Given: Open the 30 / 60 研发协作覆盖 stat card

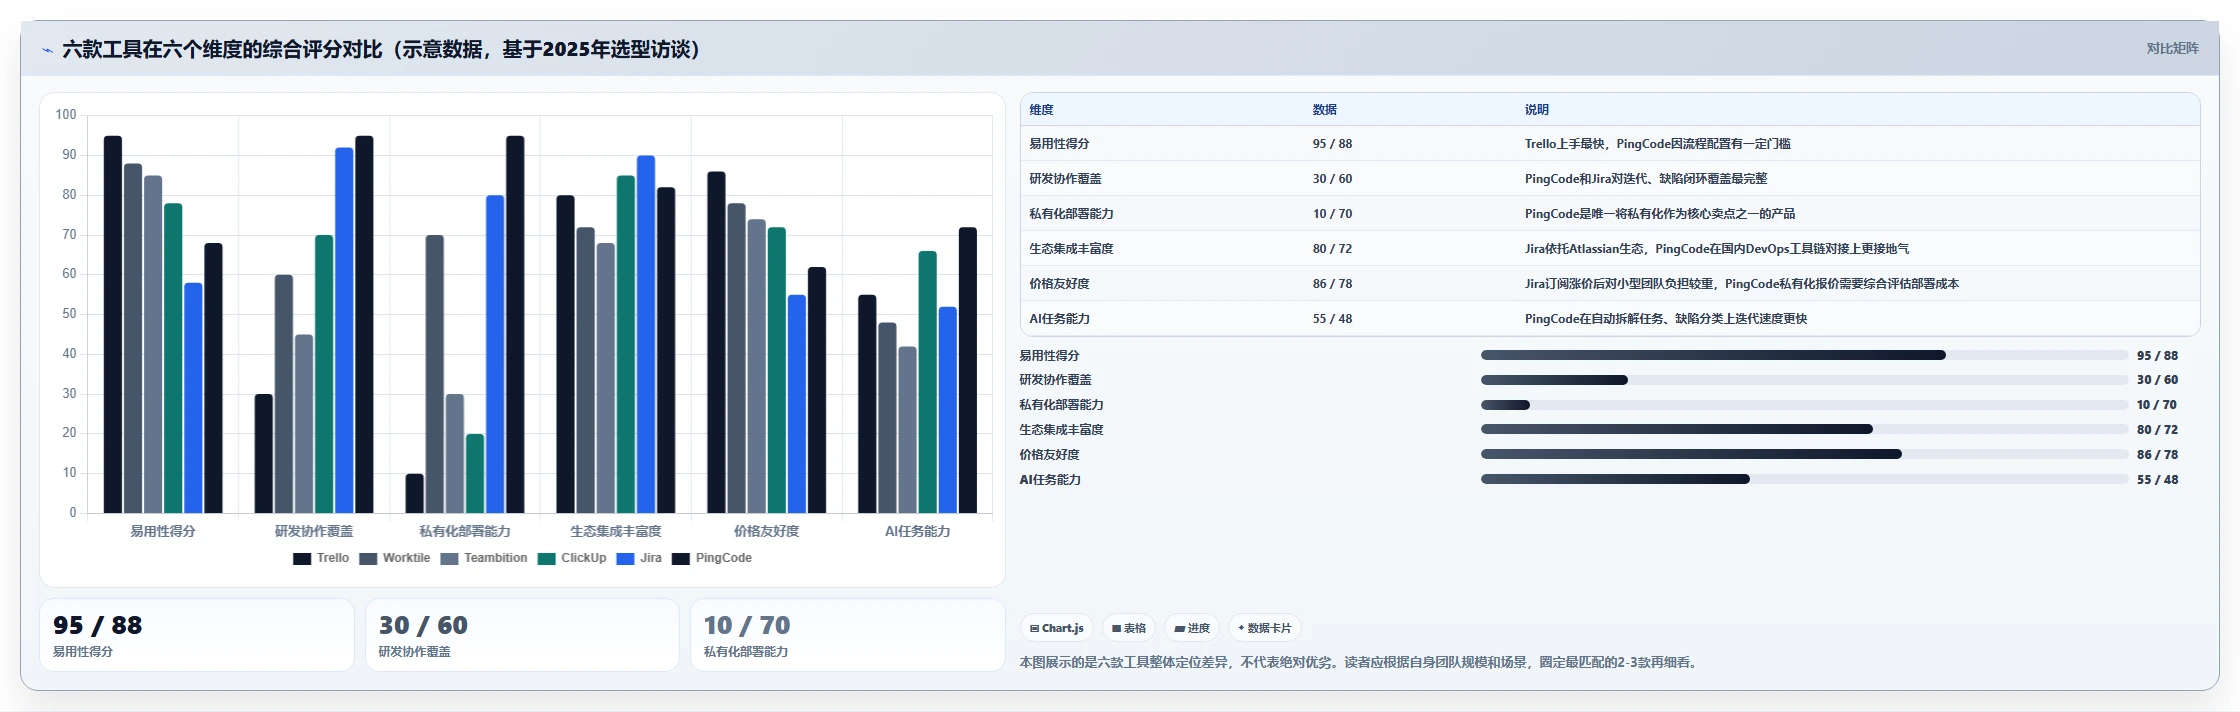Looking at the screenshot, I should tap(522, 635).
